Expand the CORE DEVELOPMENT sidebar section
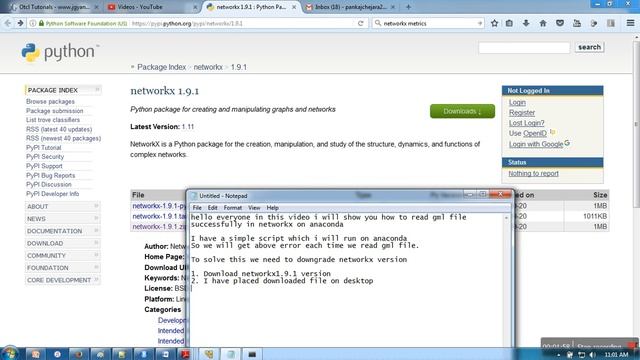640x360 pixels. coord(63,280)
